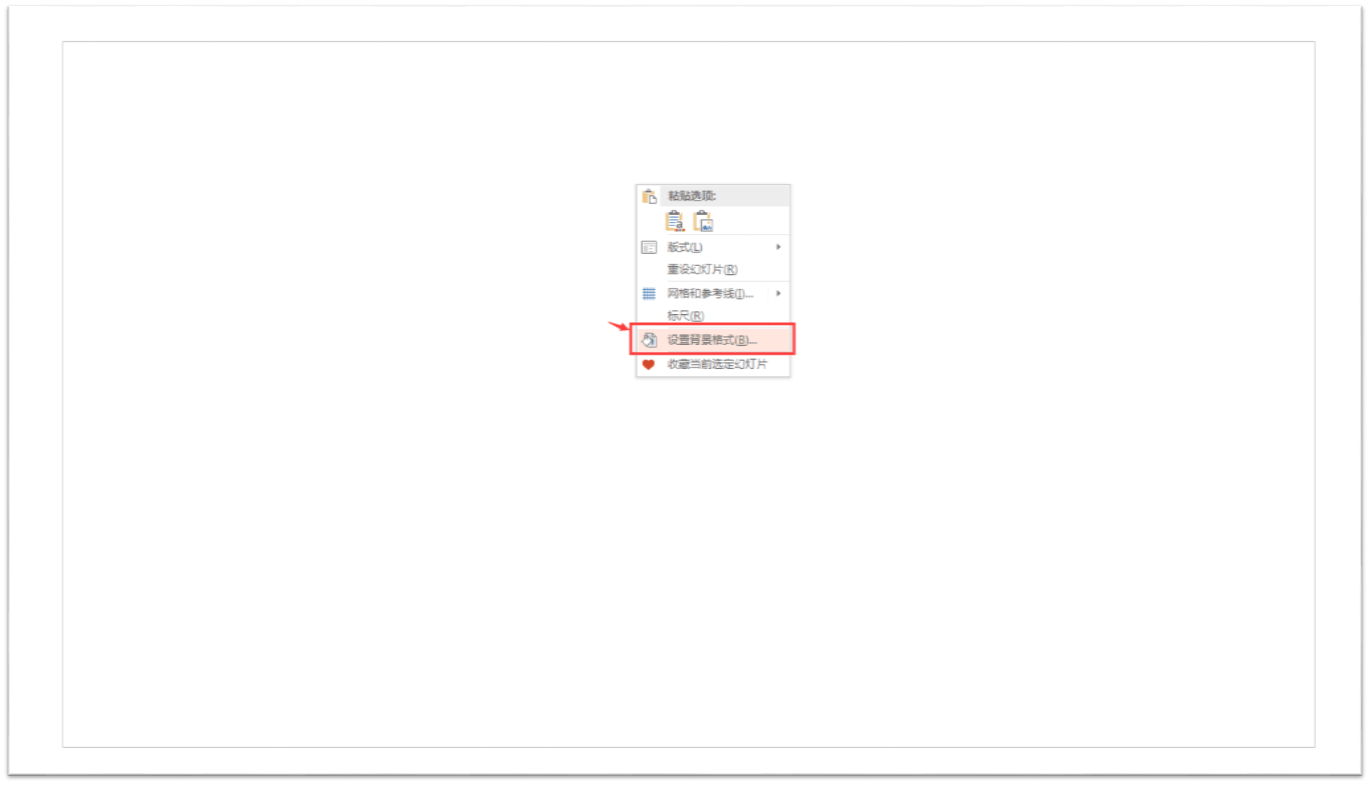1370x785 pixels.
Task: Click the clipboard icon beside 粘贴选项
Action: [x=649, y=196]
